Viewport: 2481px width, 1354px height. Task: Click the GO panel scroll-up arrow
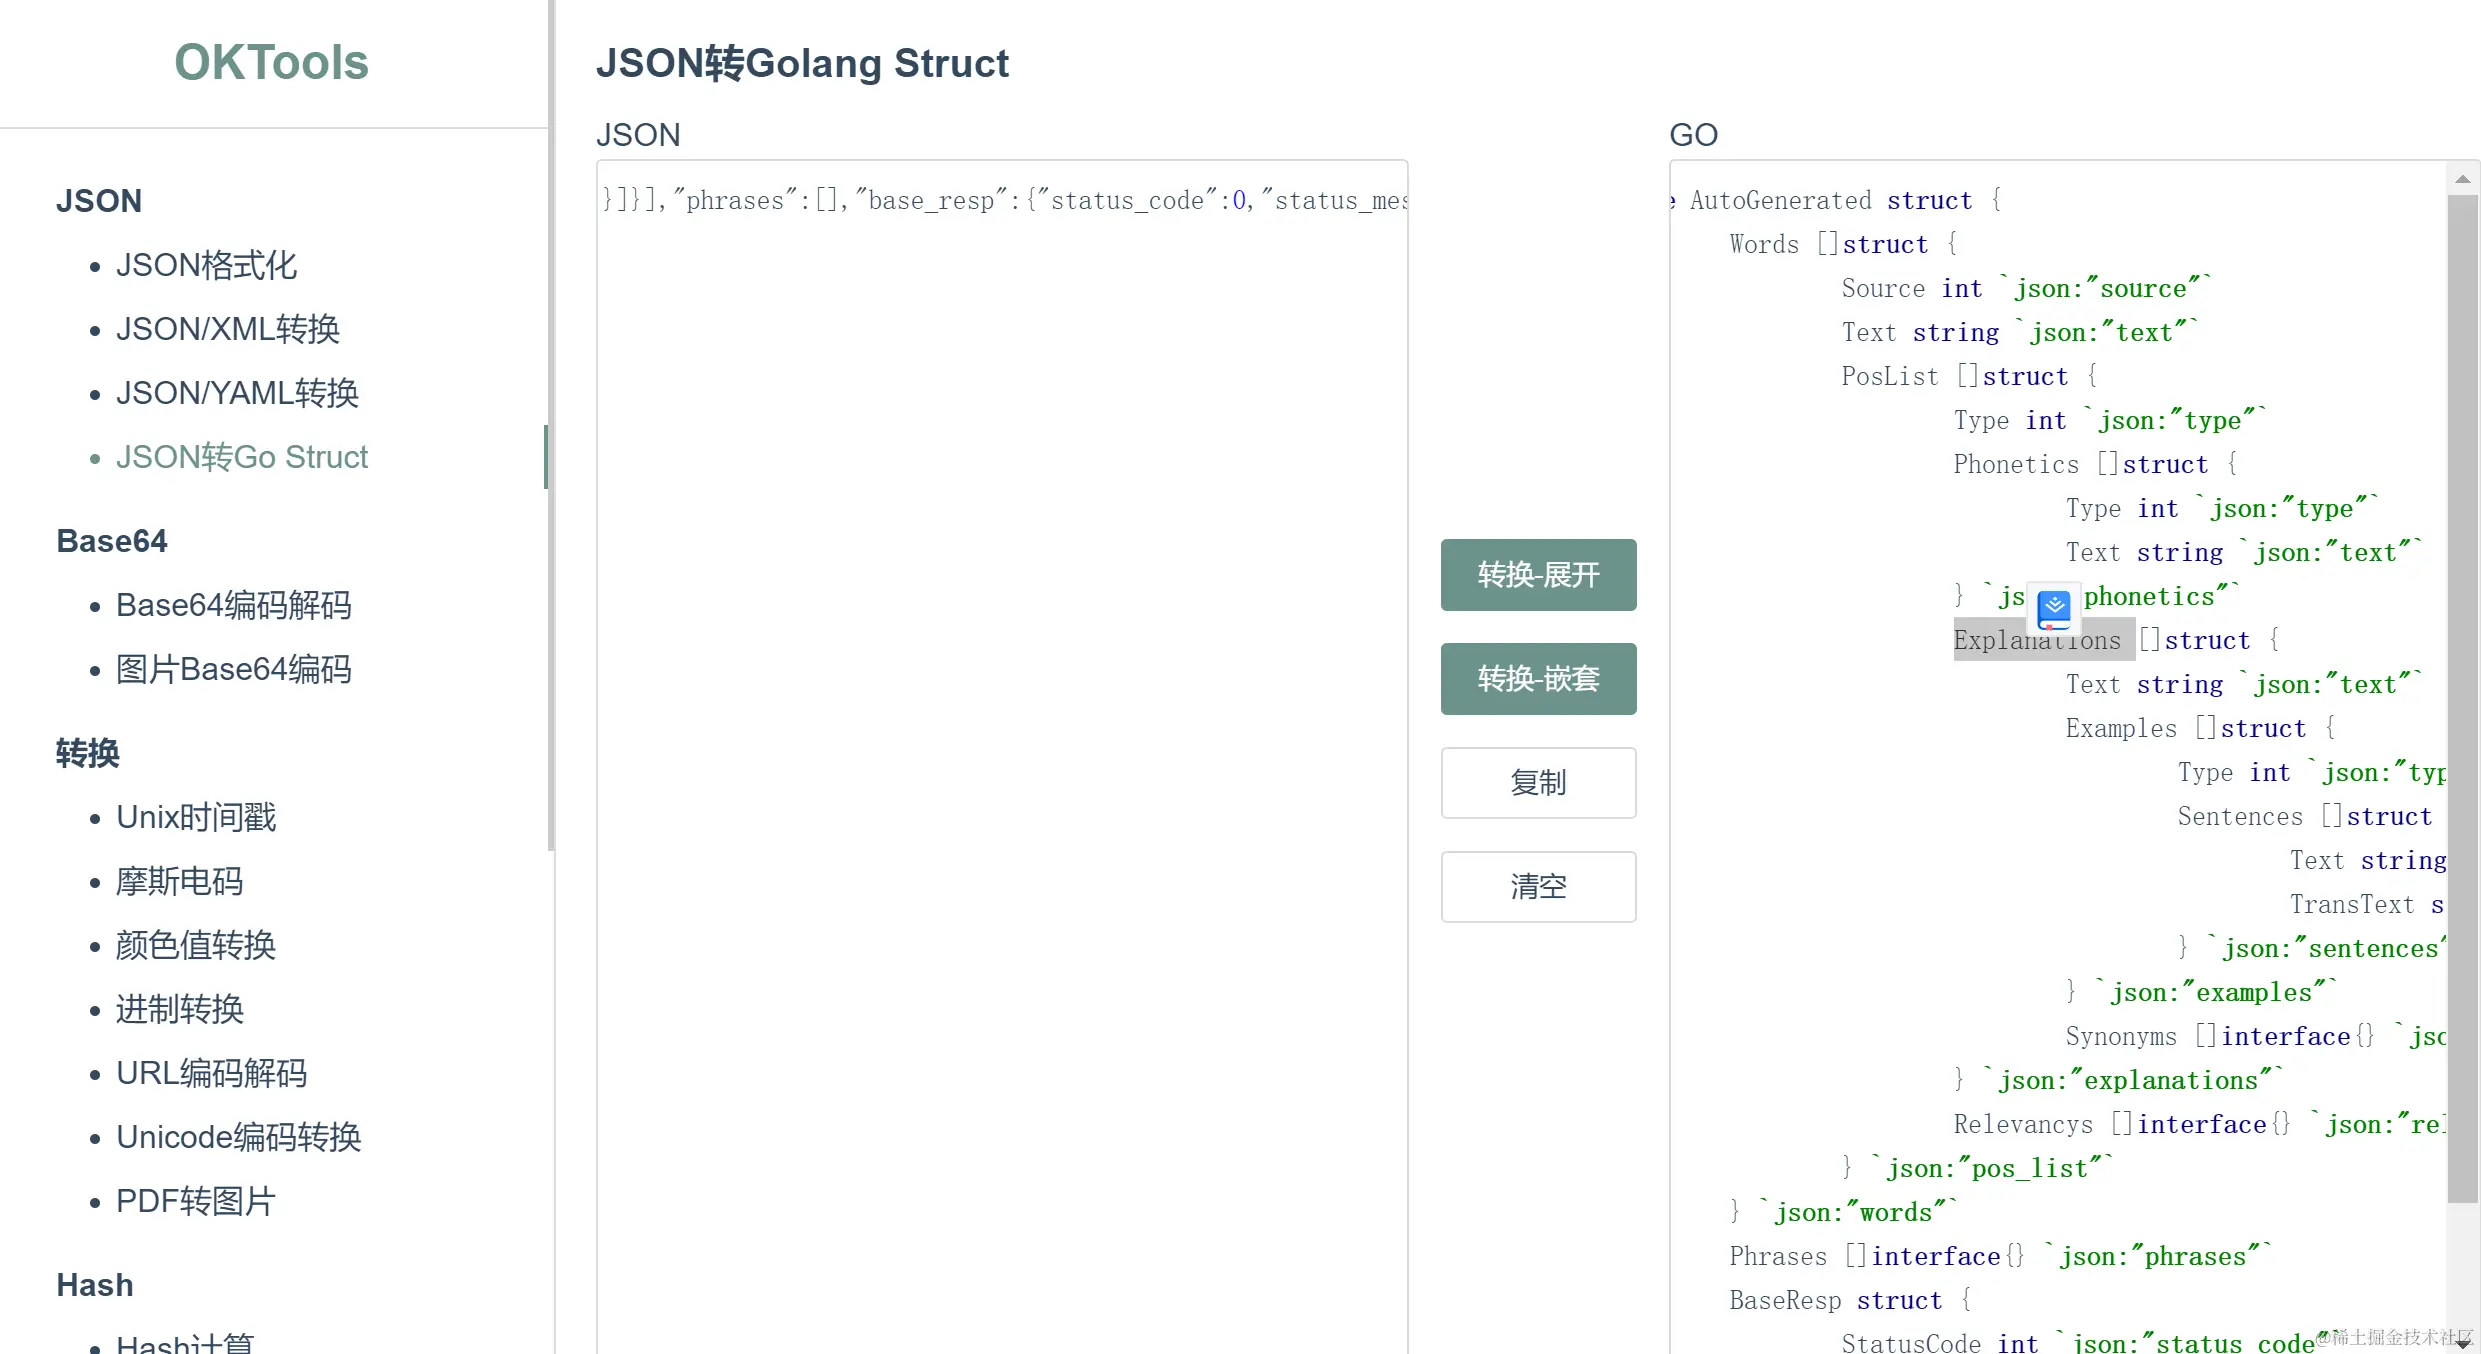2462,180
